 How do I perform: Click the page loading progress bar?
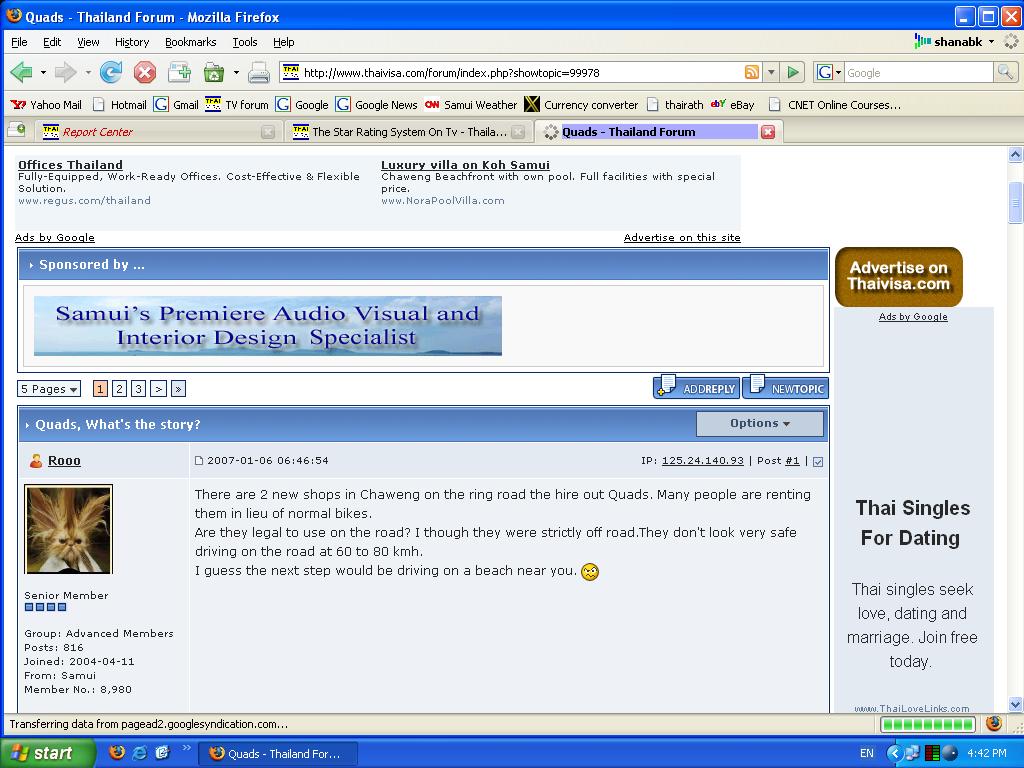point(927,724)
